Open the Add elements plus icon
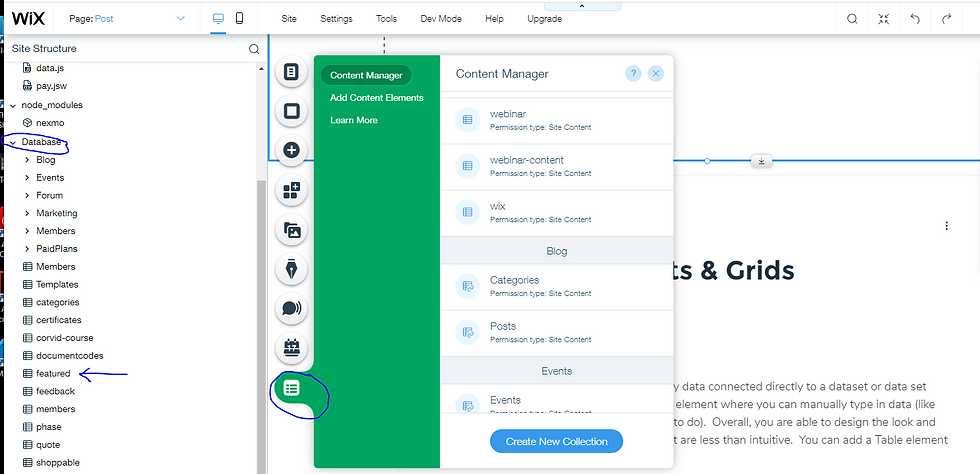 coord(291,151)
